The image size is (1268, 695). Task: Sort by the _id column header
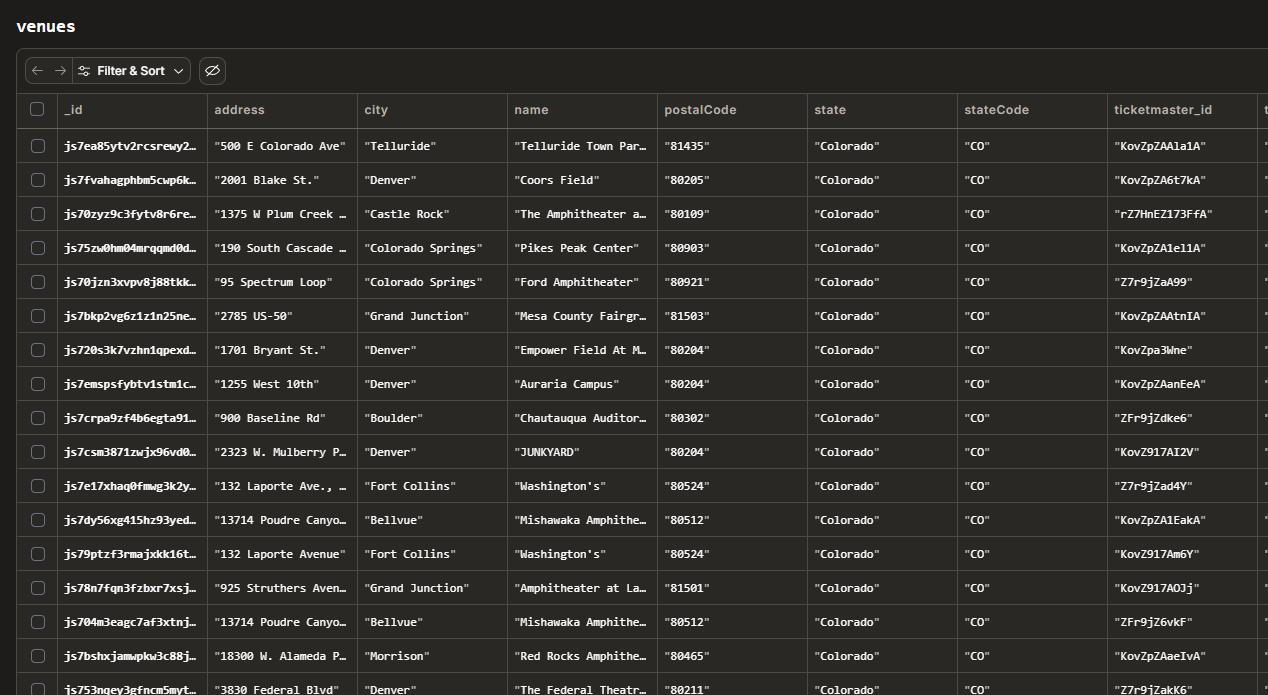pos(132,110)
